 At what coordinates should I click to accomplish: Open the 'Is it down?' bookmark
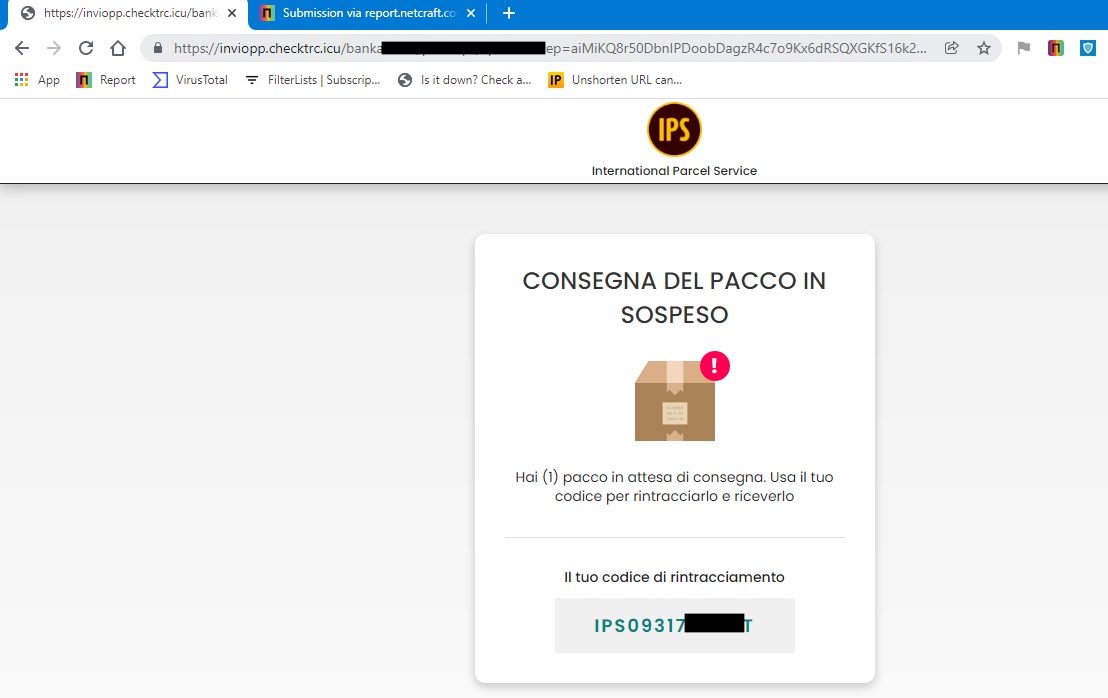(464, 80)
